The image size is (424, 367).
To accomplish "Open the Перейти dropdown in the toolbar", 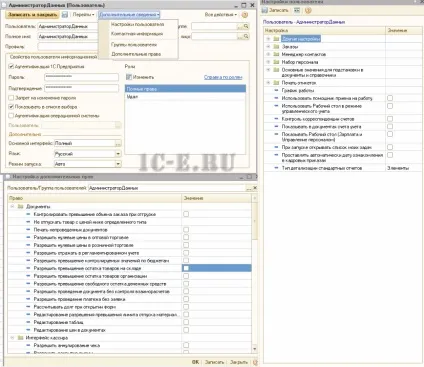I will (x=83, y=15).
